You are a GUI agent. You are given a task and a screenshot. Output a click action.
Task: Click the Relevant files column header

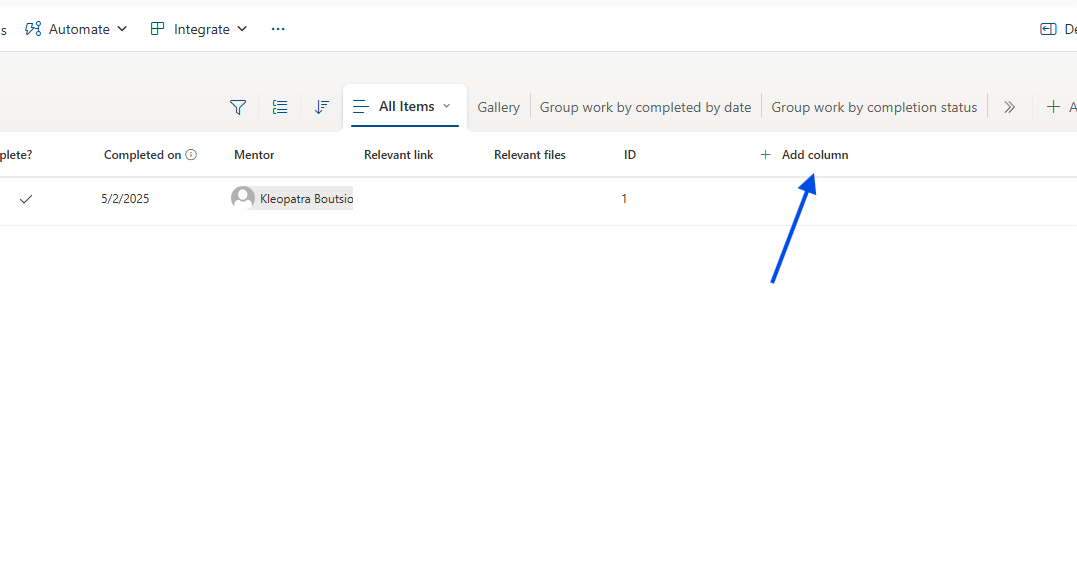(529, 155)
